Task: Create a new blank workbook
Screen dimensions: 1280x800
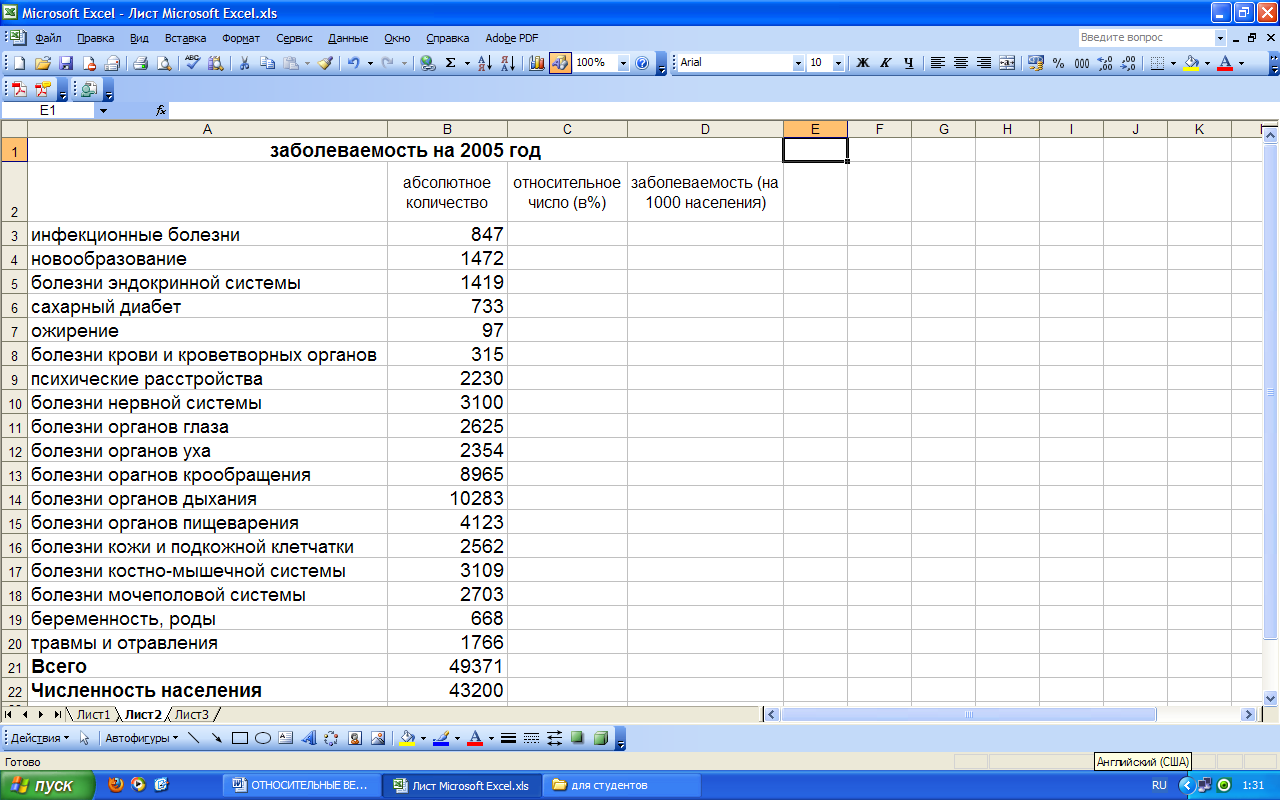Action: (19, 63)
